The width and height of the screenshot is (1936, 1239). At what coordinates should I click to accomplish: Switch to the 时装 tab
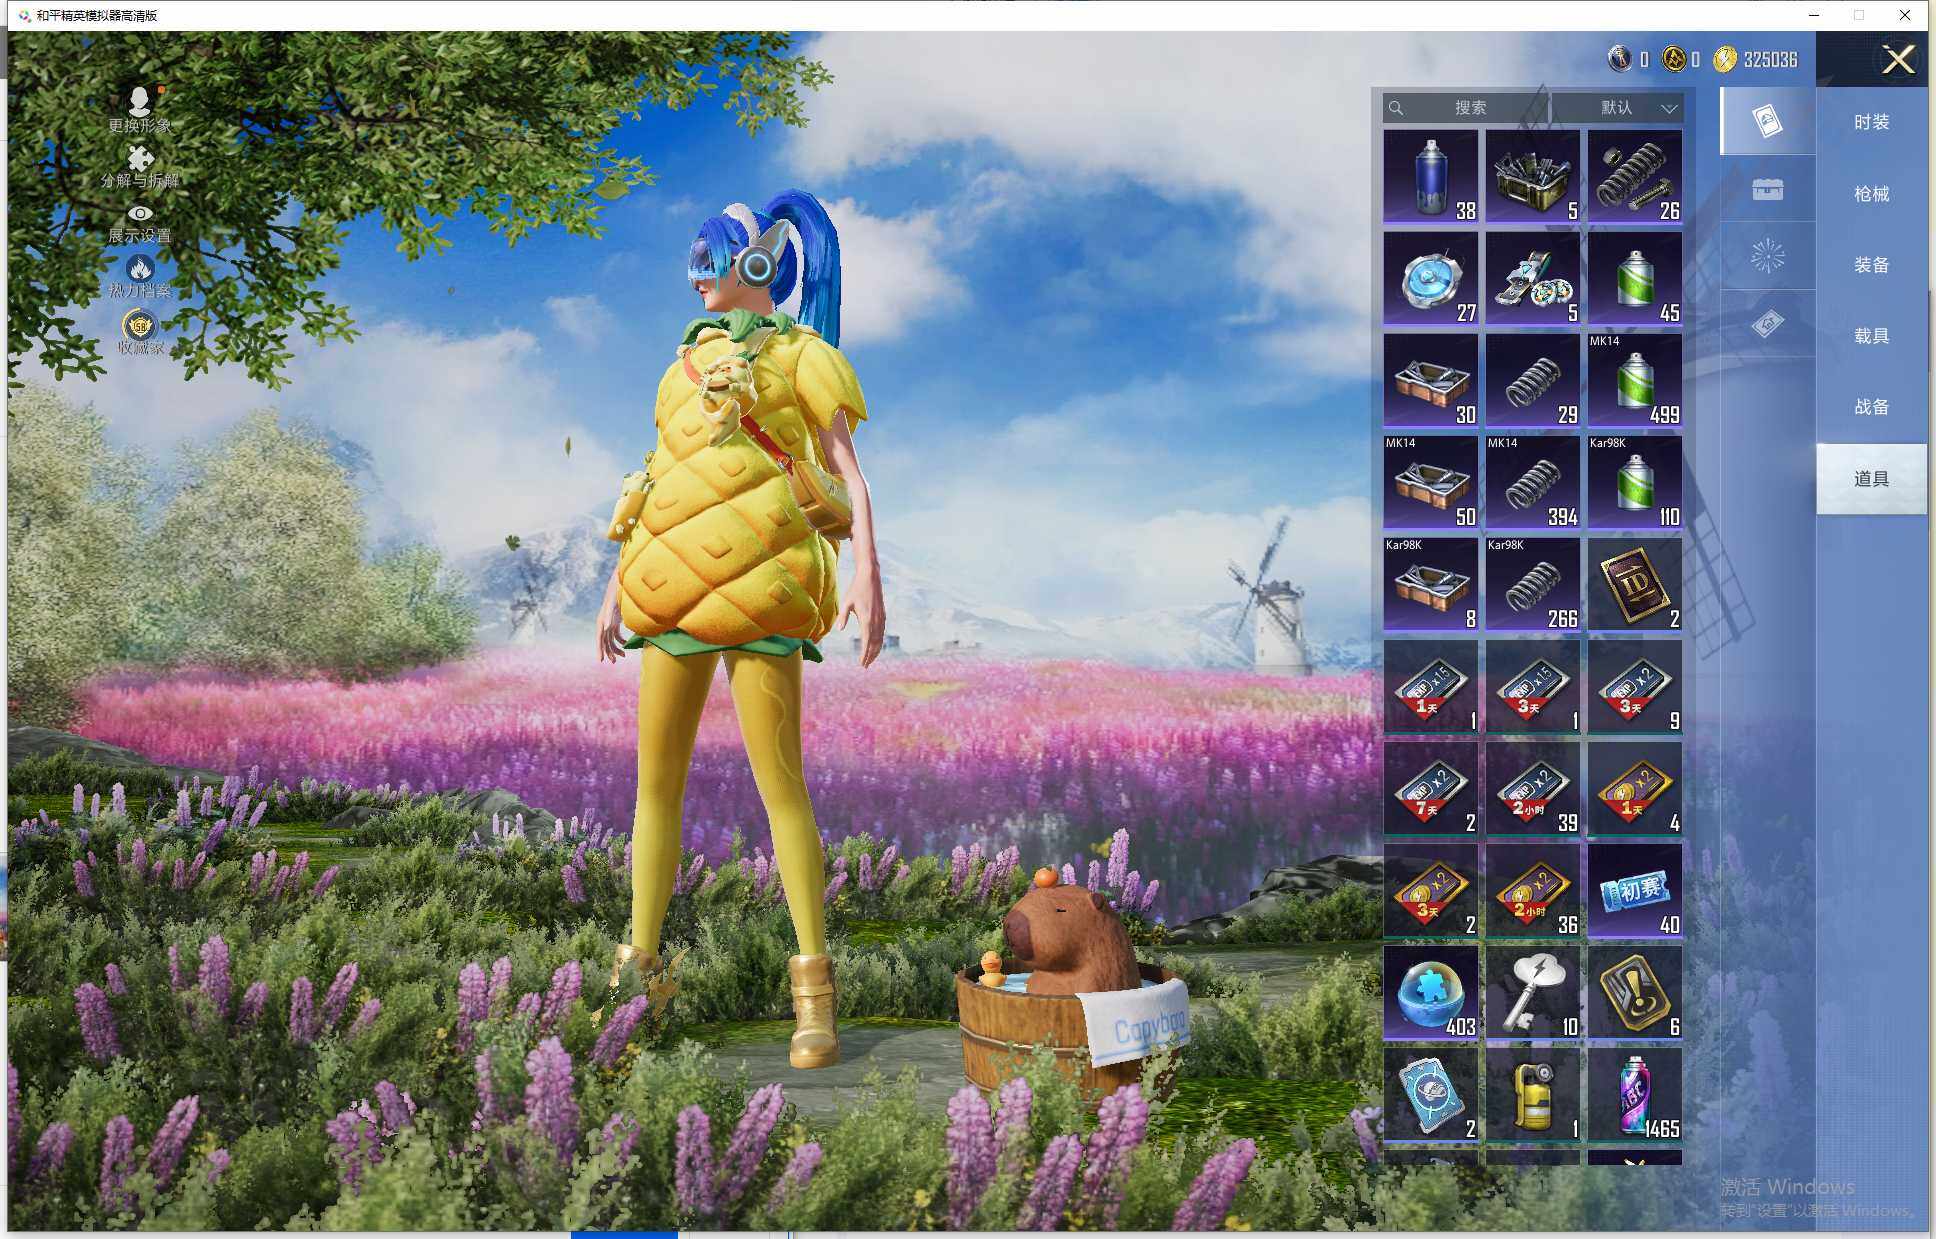pyautogui.click(x=1871, y=122)
